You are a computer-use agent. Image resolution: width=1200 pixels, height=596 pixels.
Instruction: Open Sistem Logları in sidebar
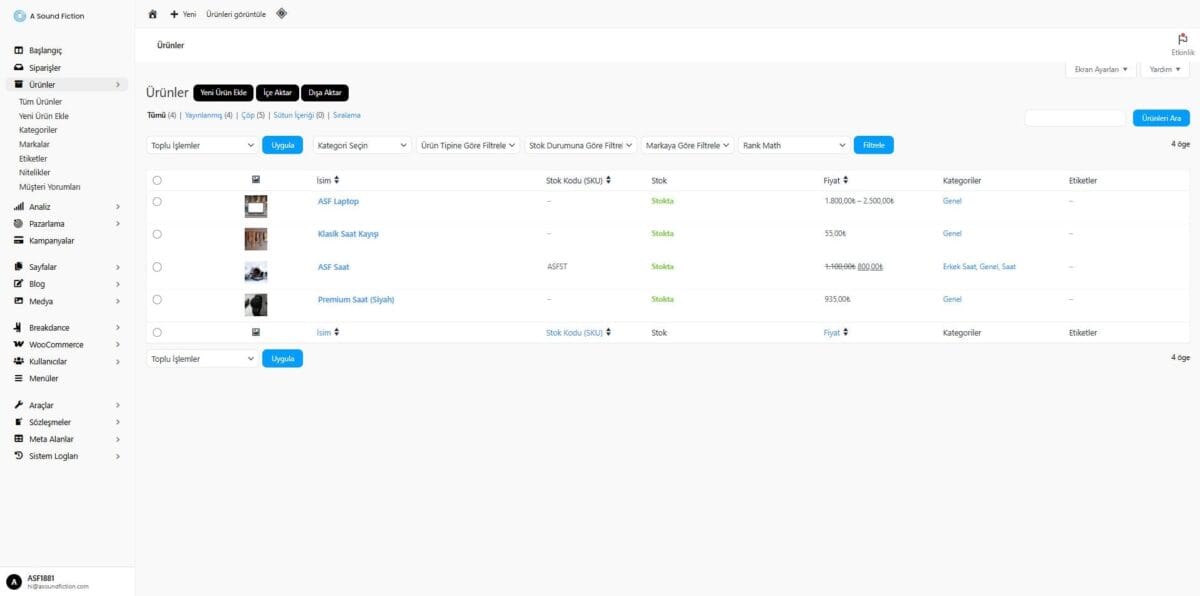click(x=53, y=456)
